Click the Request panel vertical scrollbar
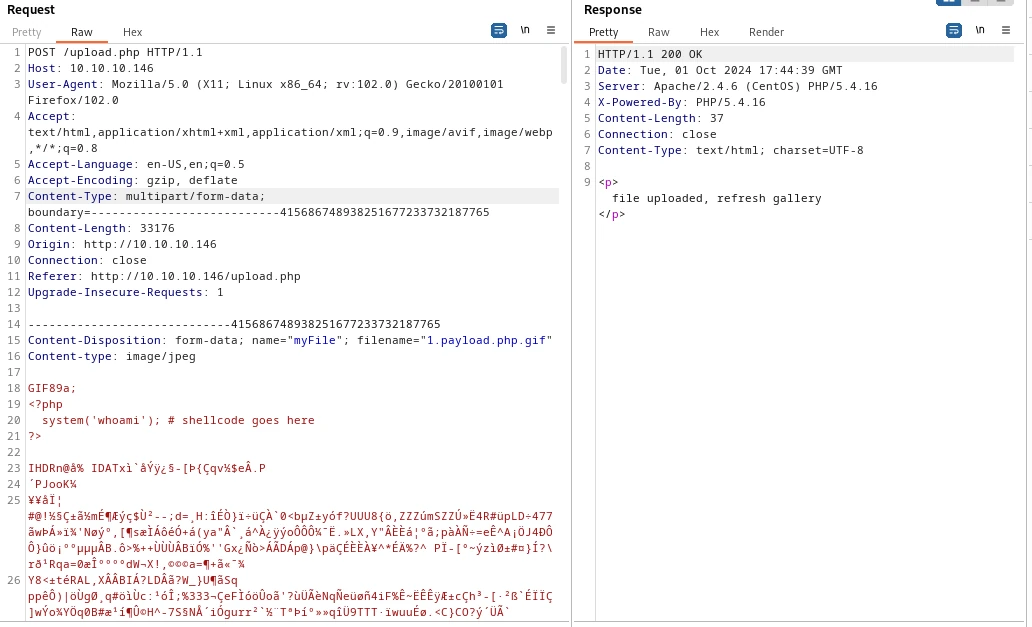 pyautogui.click(x=563, y=64)
